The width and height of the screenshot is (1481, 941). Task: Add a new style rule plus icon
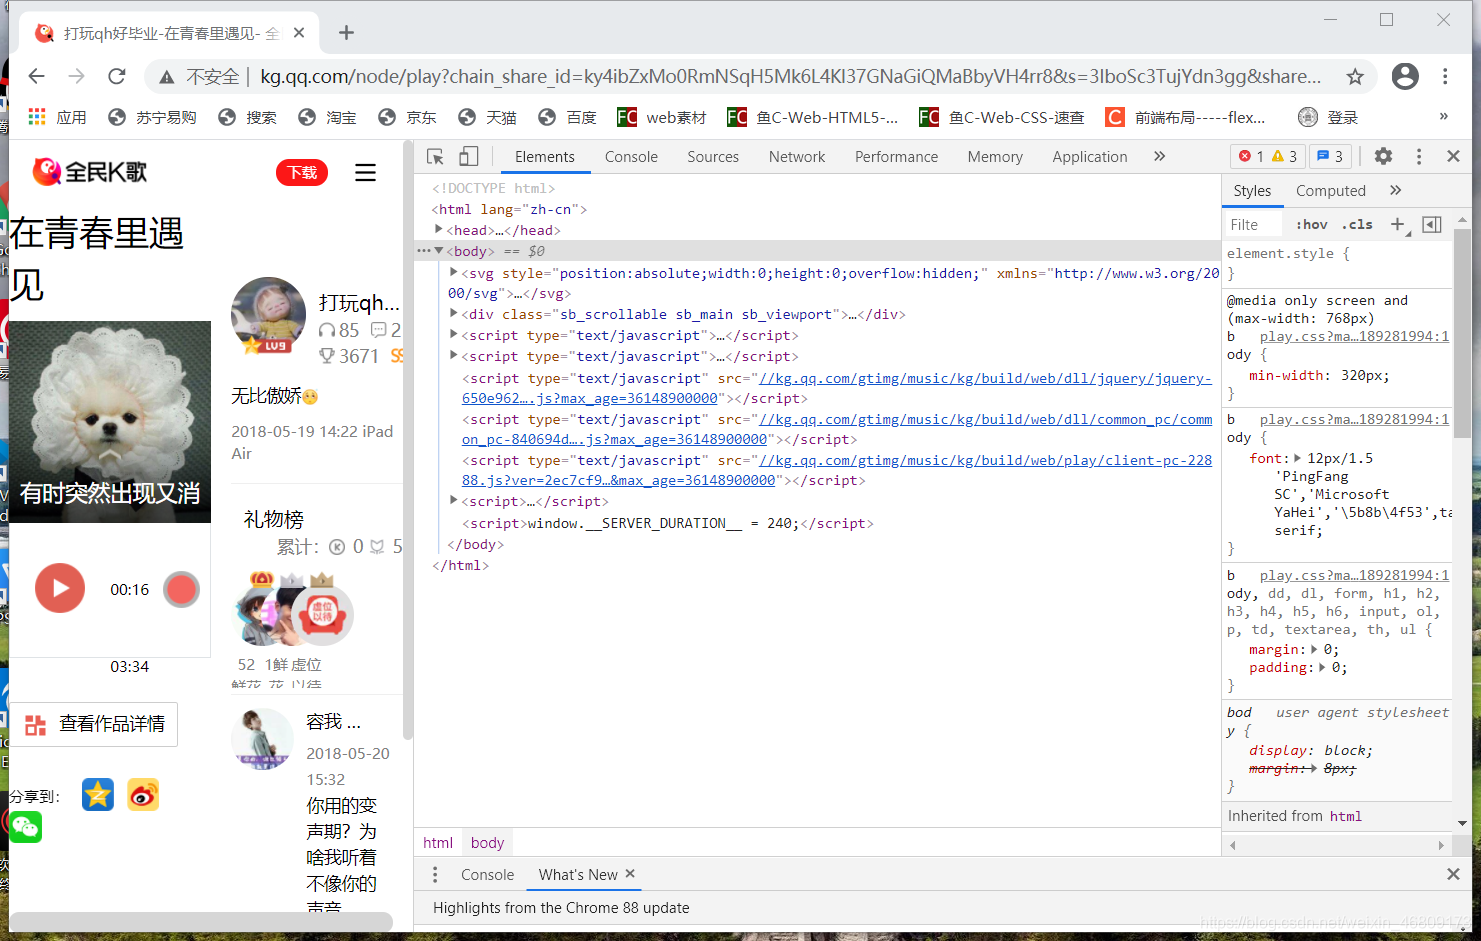tap(1398, 224)
